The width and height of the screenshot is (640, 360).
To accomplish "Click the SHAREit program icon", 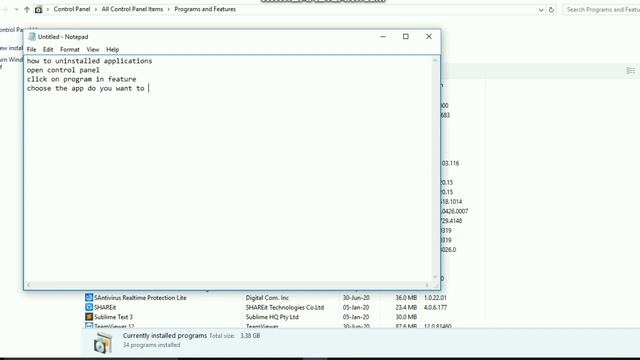I will [x=89, y=307].
